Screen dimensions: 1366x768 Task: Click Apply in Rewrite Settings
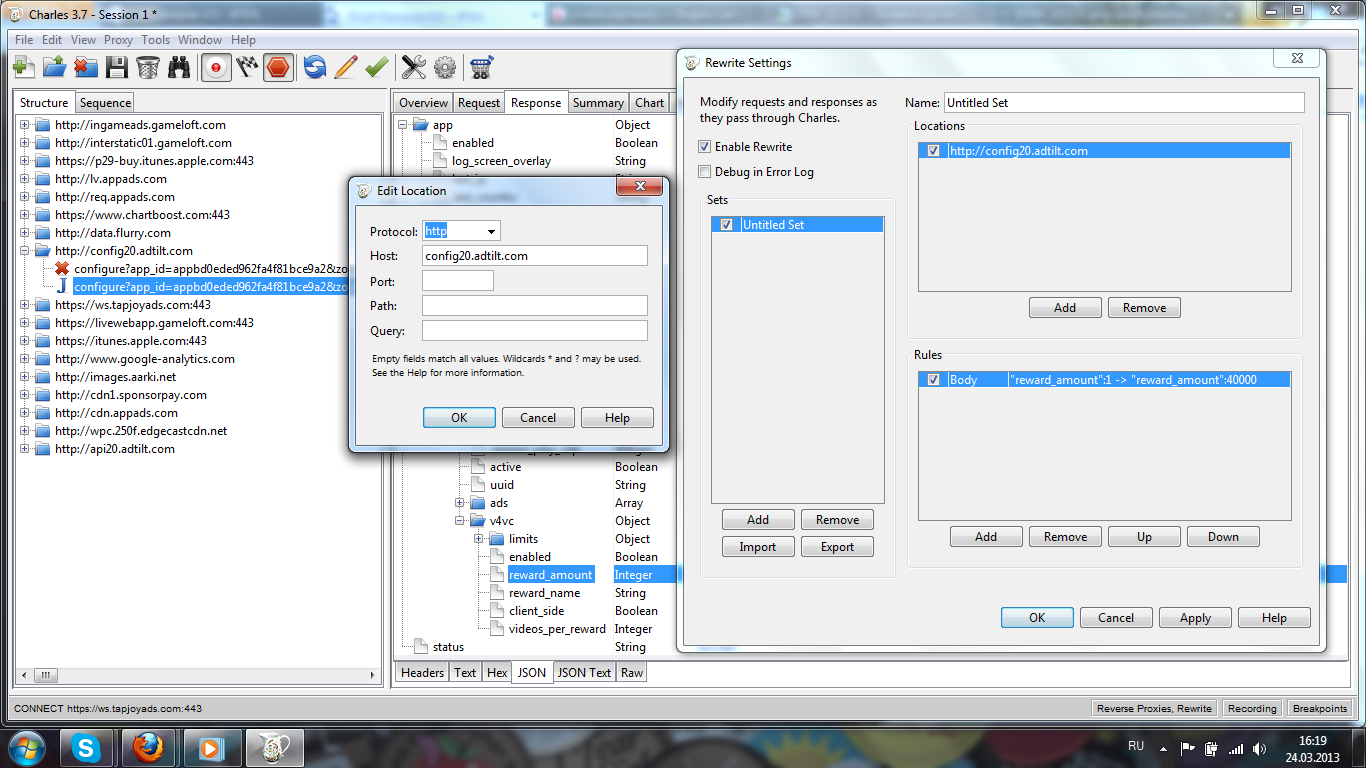[x=1195, y=618]
